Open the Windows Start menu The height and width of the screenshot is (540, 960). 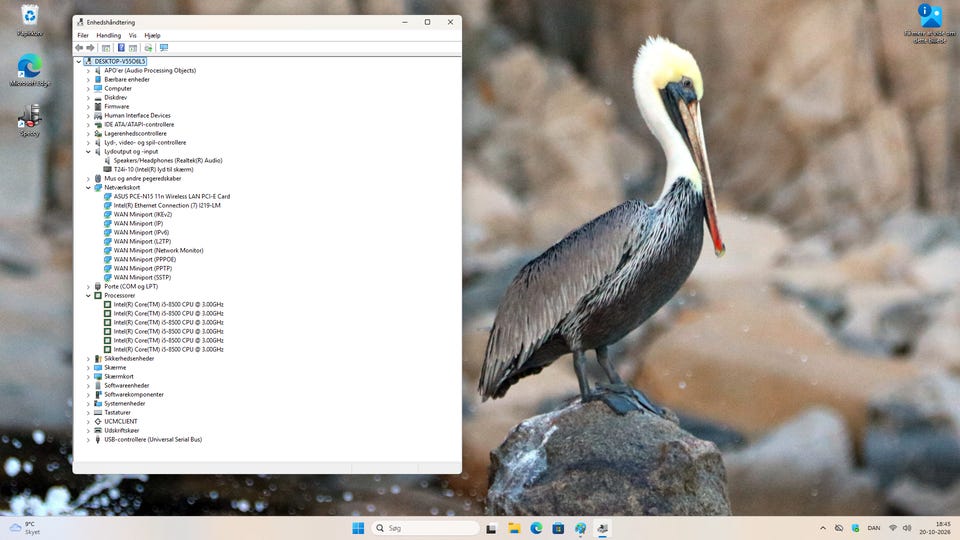pyautogui.click(x=358, y=528)
